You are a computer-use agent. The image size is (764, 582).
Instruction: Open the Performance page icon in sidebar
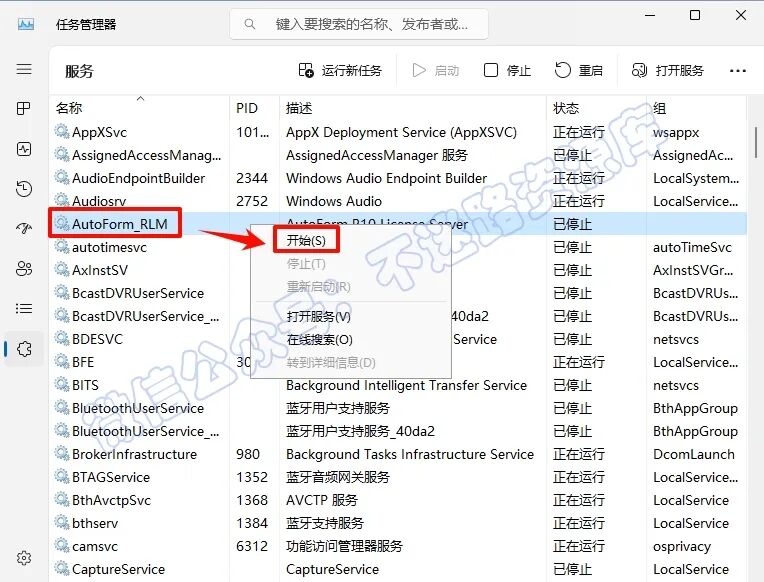[24, 149]
